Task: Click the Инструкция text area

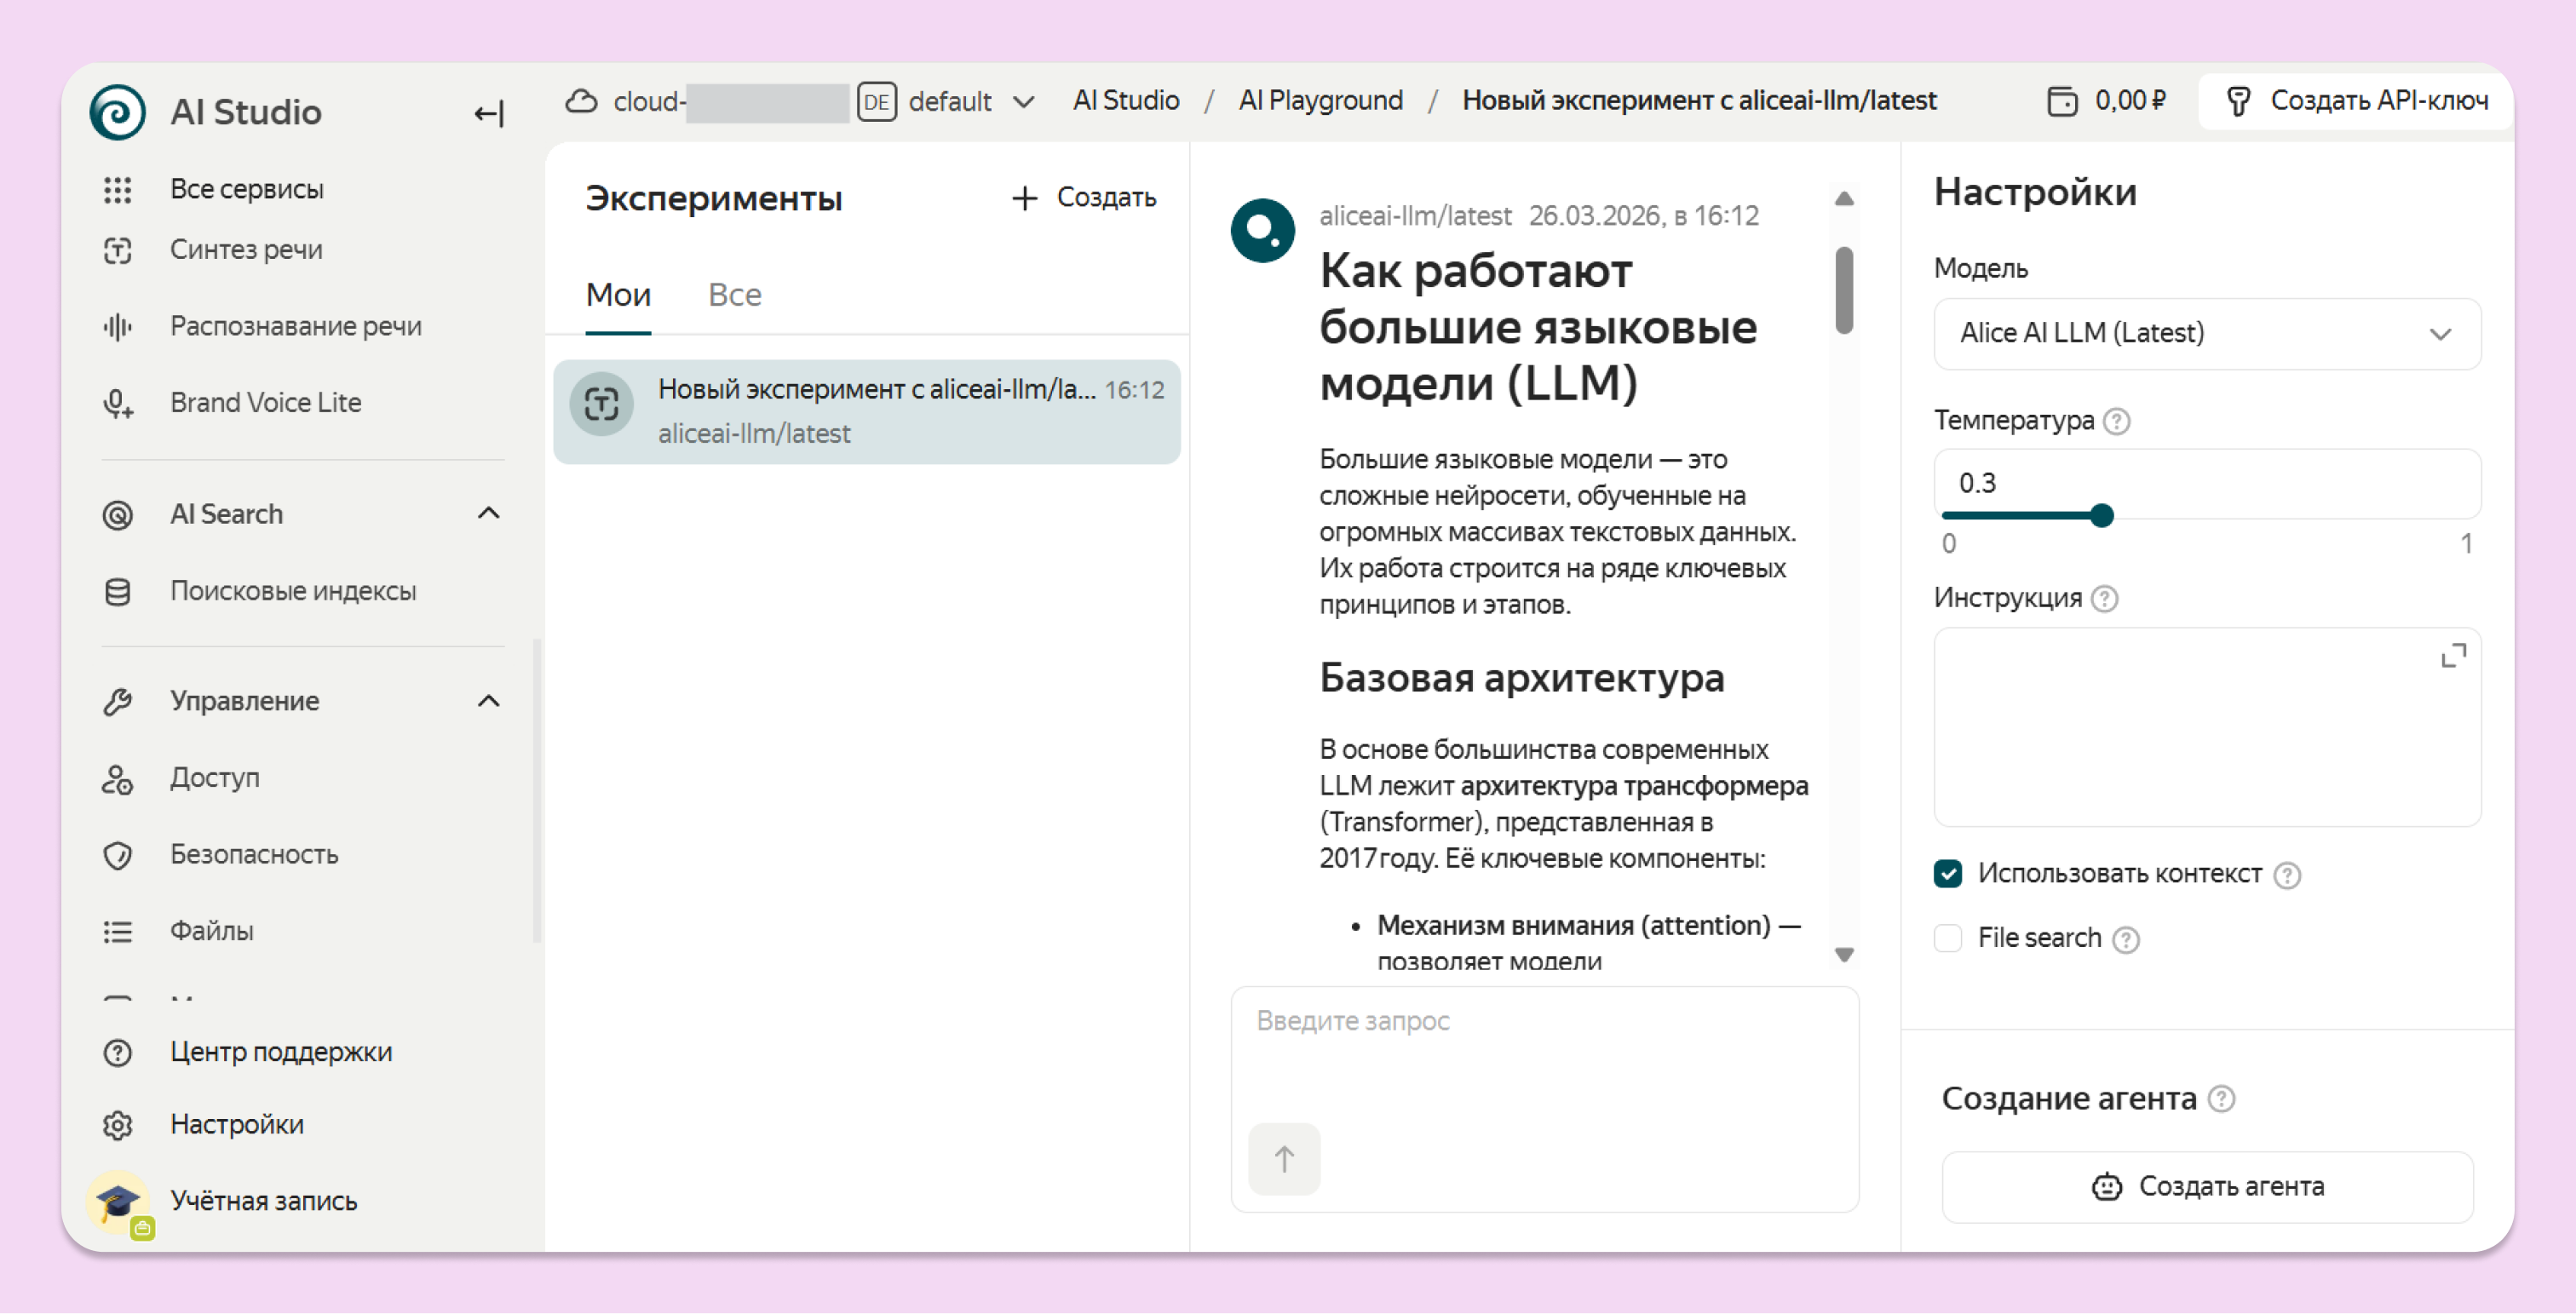Action: click(2207, 727)
